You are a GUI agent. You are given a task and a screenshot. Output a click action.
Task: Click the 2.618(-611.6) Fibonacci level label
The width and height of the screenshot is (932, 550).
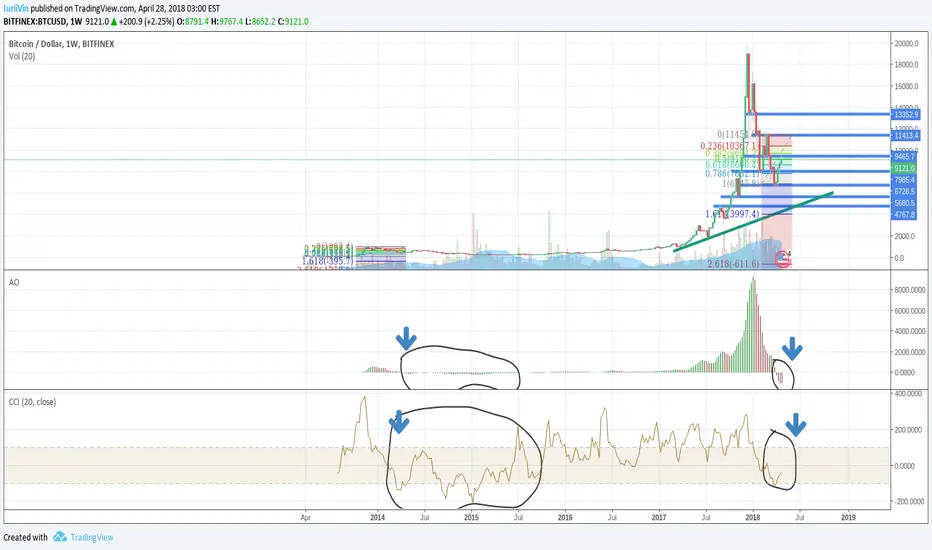733,263
